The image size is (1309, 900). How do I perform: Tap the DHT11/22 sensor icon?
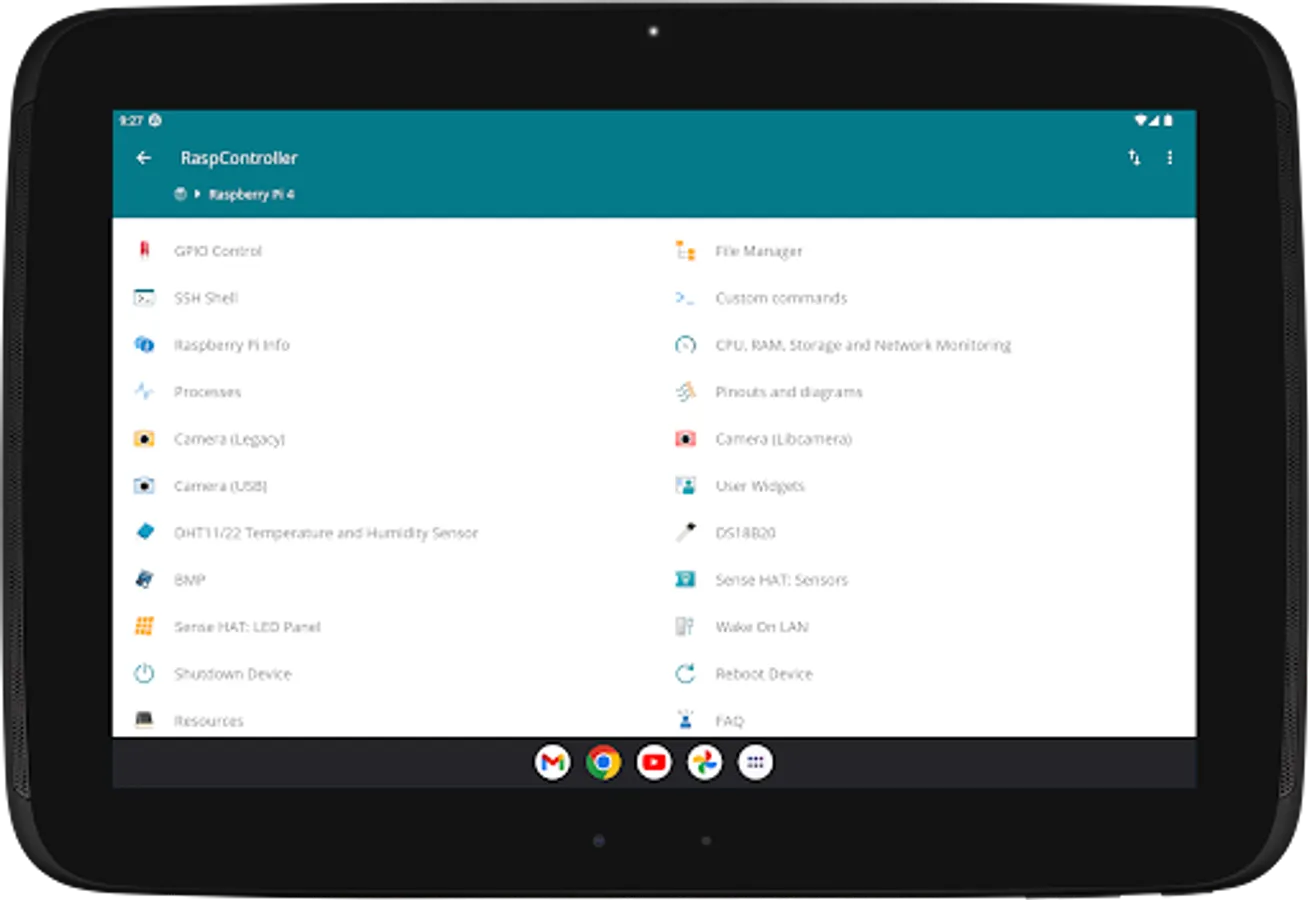pos(144,533)
